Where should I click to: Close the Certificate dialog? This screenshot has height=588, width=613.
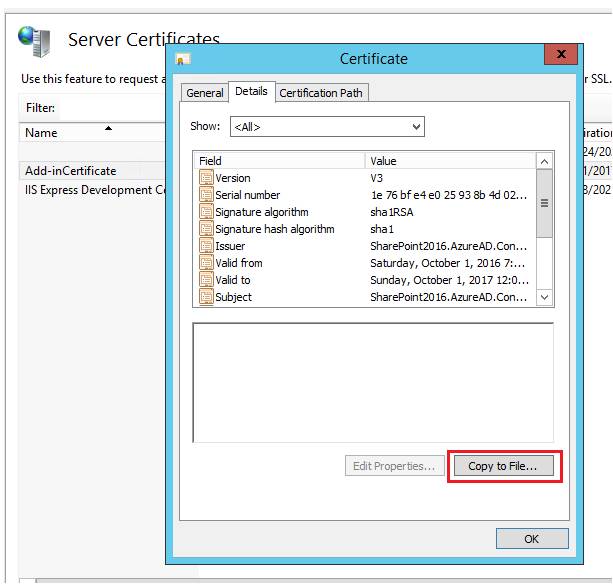pos(561,54)
